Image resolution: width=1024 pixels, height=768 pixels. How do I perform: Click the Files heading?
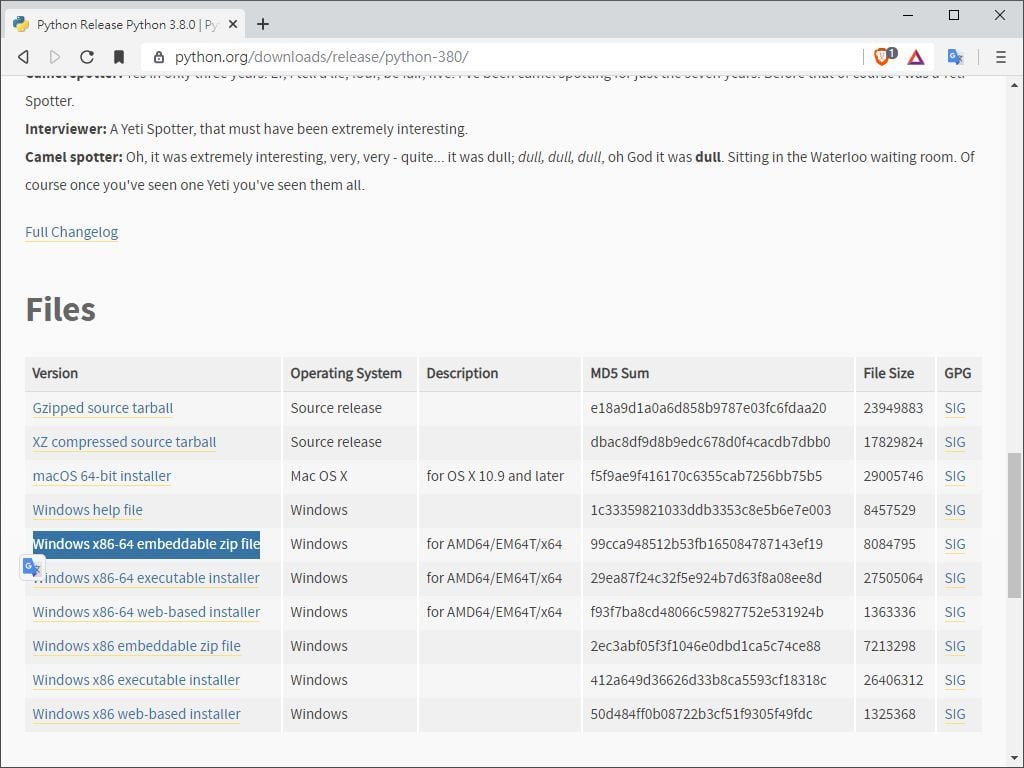click(61, 310)
